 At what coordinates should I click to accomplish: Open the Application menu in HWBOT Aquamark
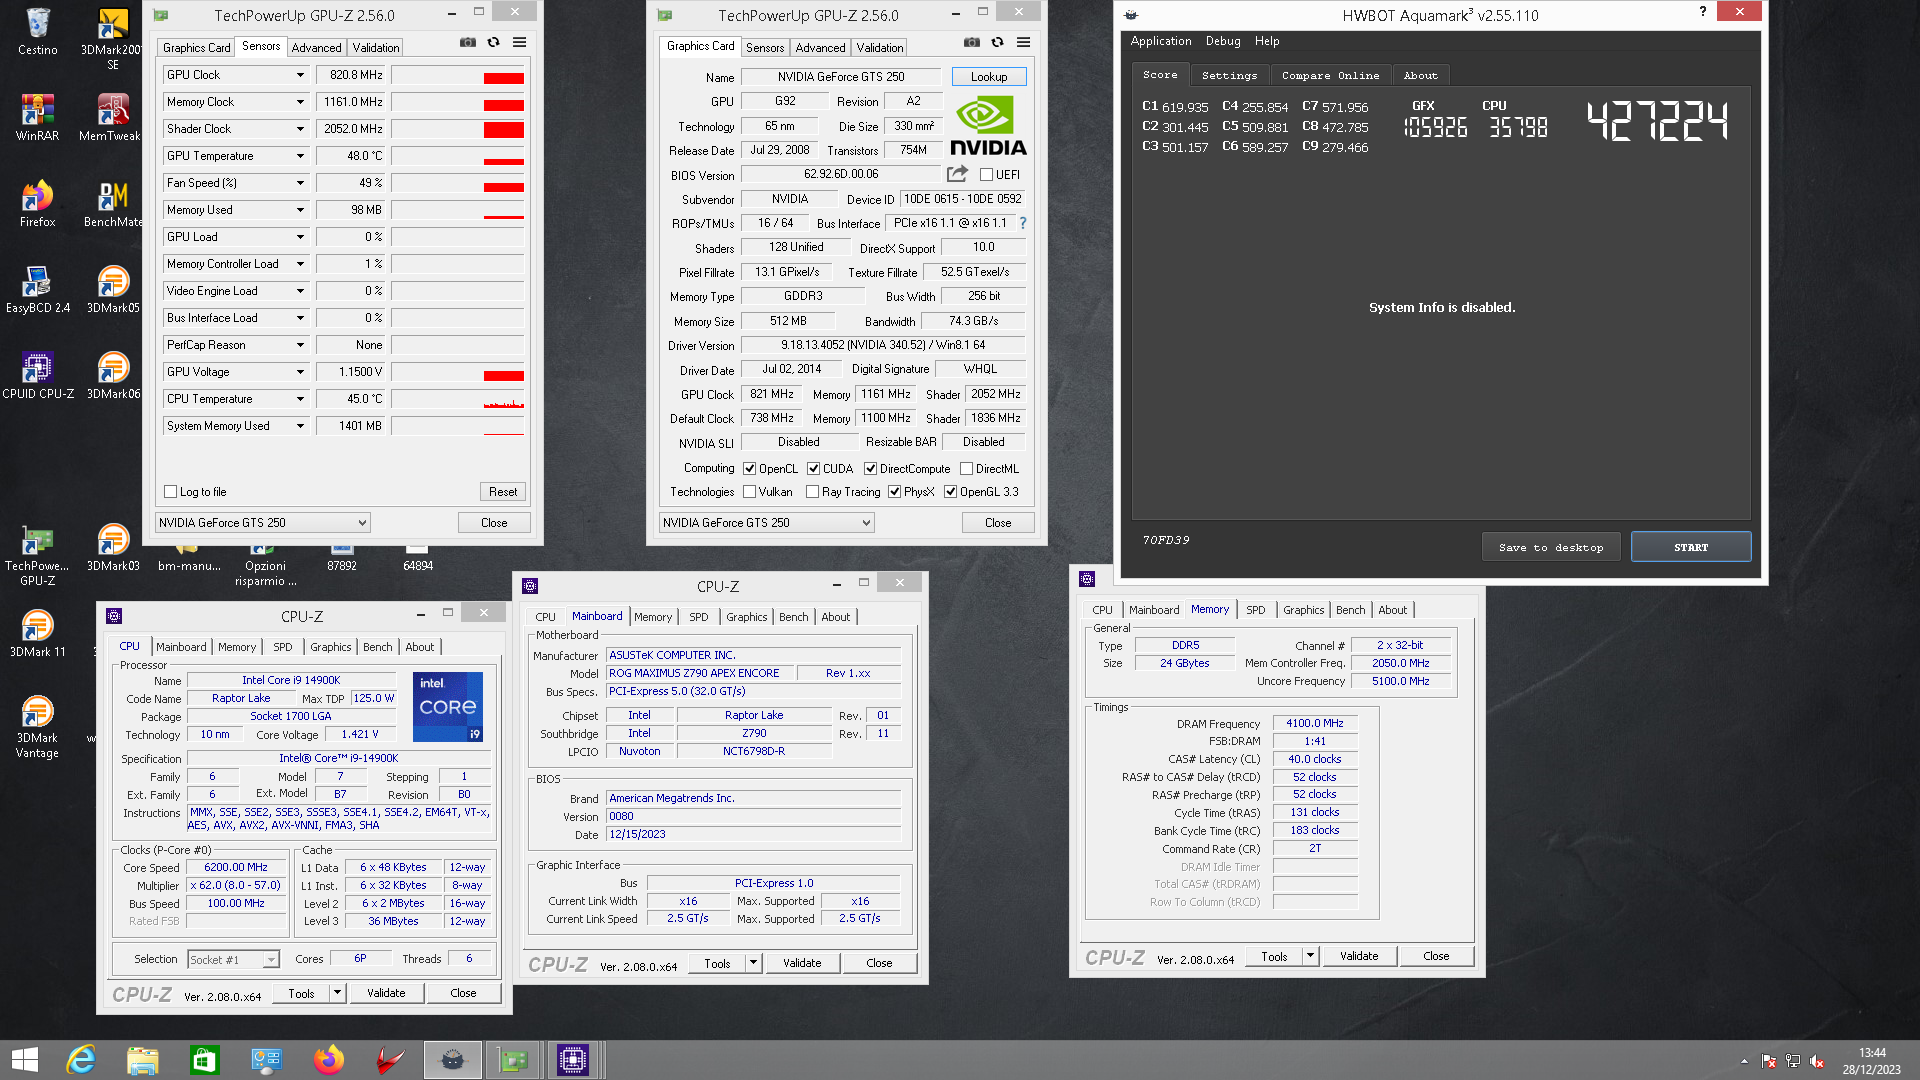[1160, 41]
